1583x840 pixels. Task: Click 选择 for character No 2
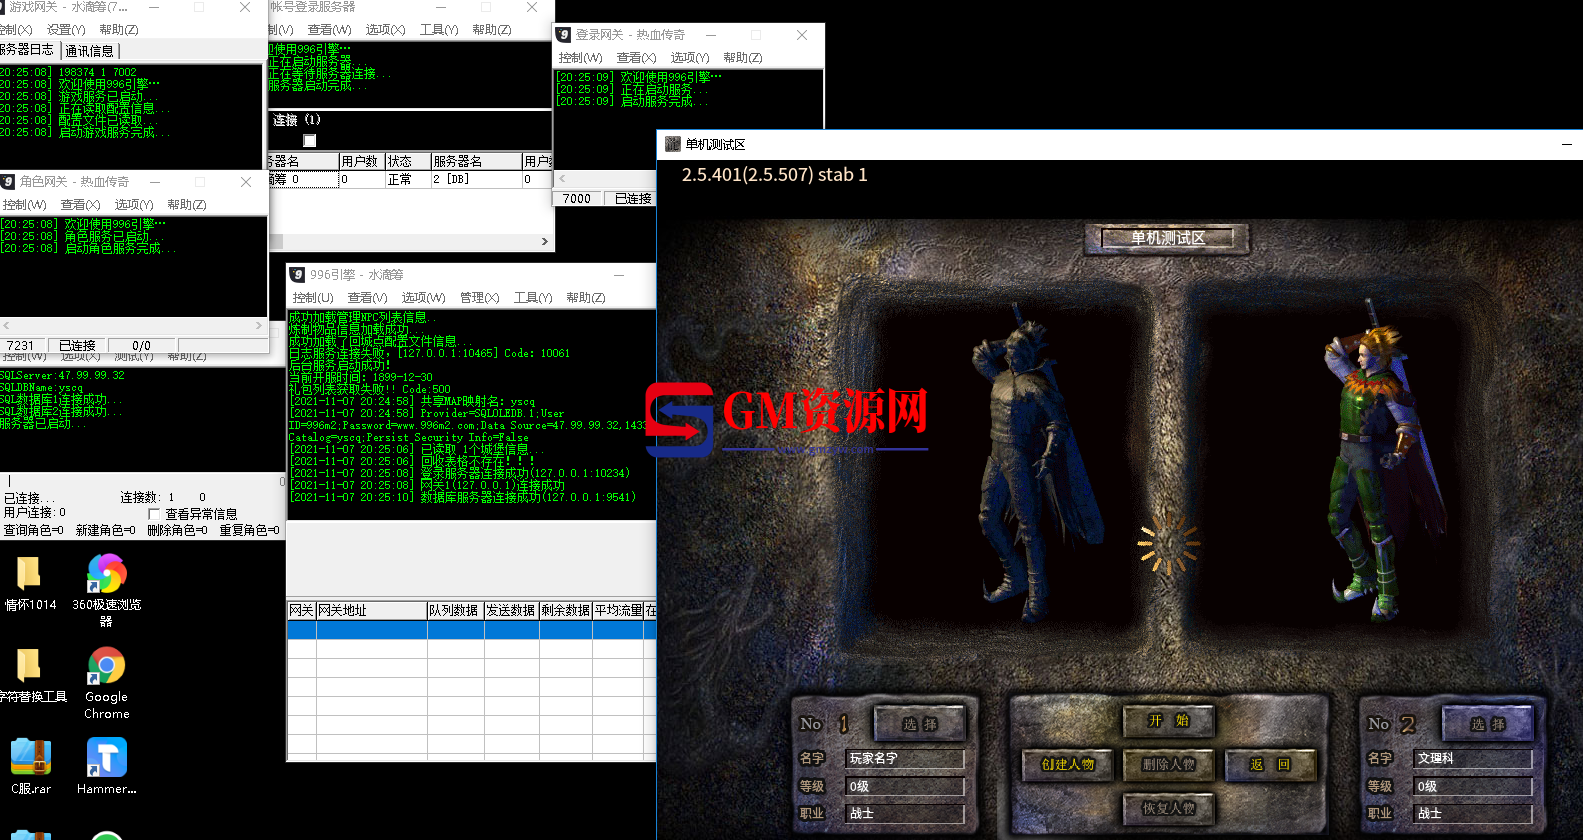1487,724
